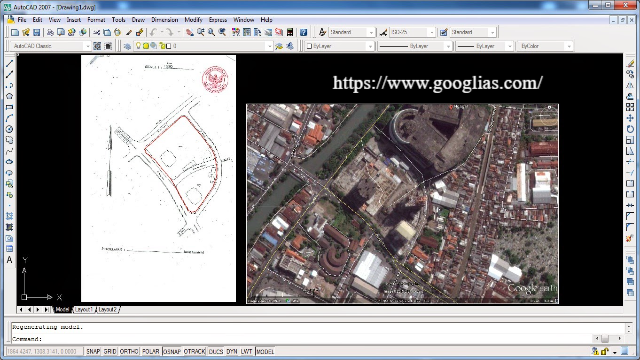Click the MODEL button in status bar

[265, 351]
